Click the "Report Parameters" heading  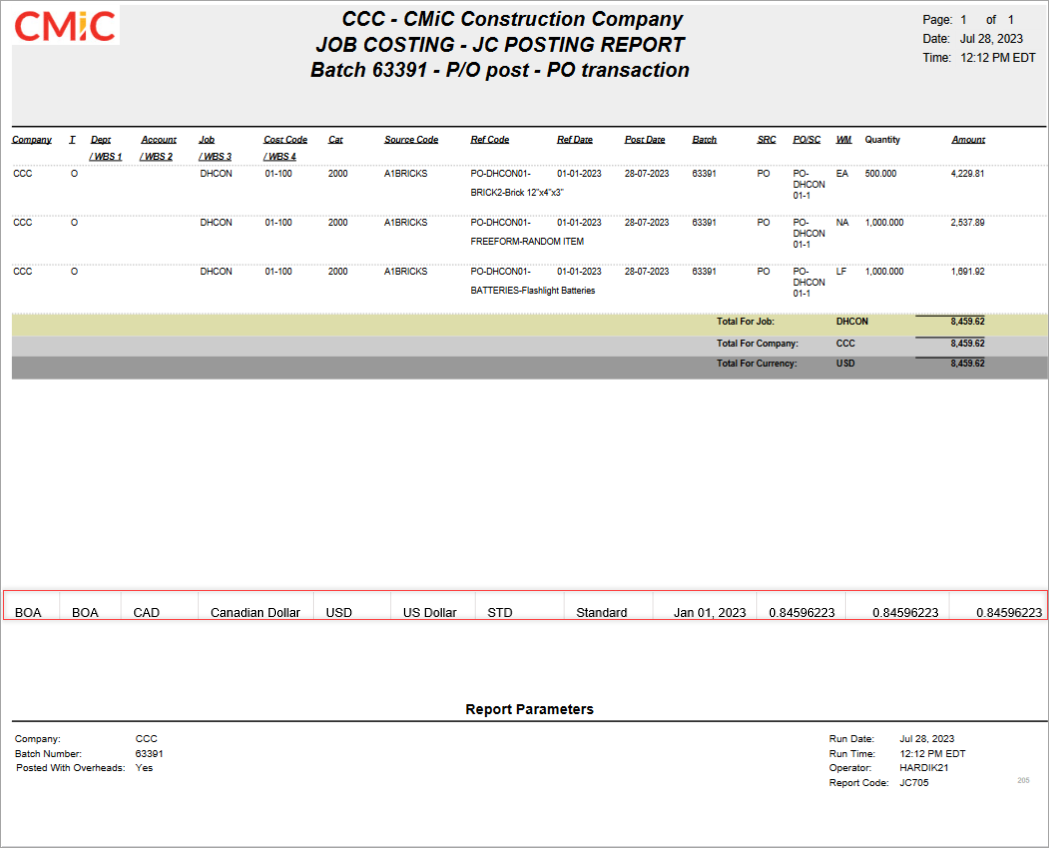pos(529,709)
